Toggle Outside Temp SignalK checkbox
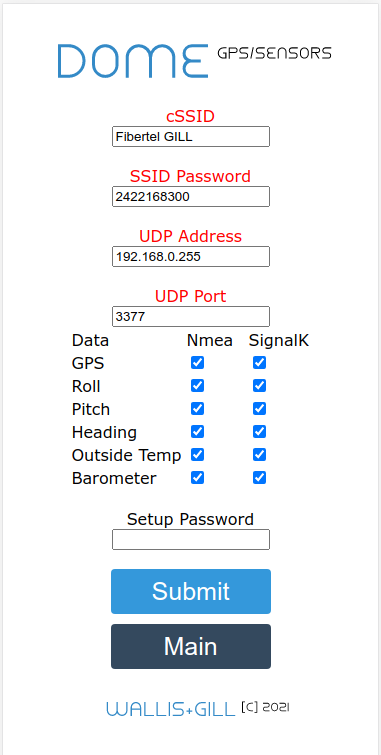 [259, 455]
